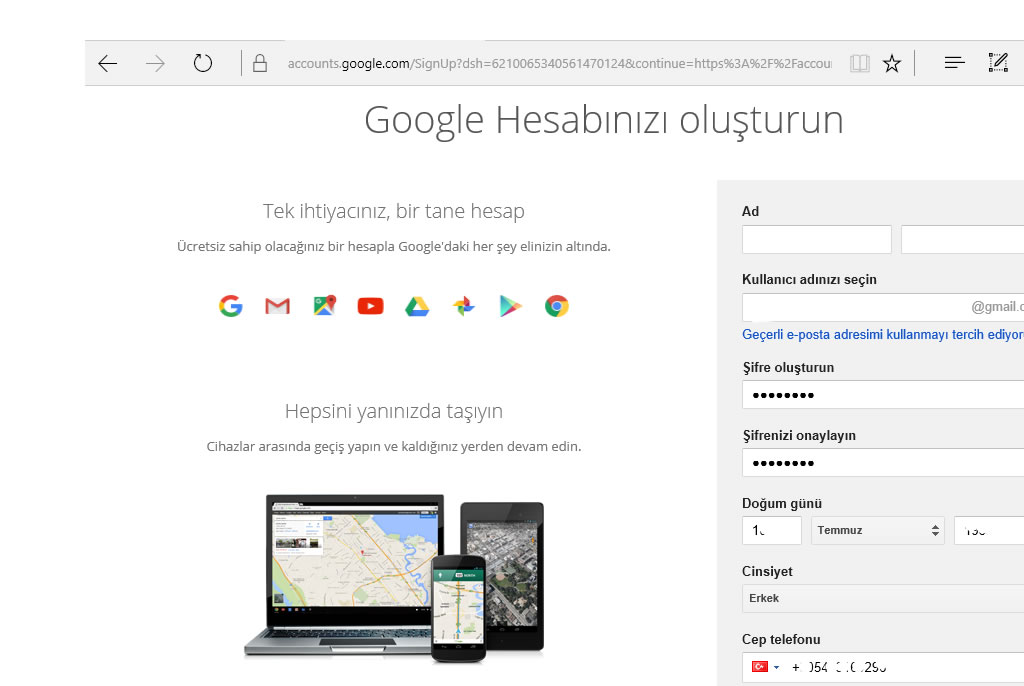The width and height of the screenshot is (1024, 686).
Task: Click the 'Google Hesabınızı oluşturun' heading
Action: coord(603,121)
